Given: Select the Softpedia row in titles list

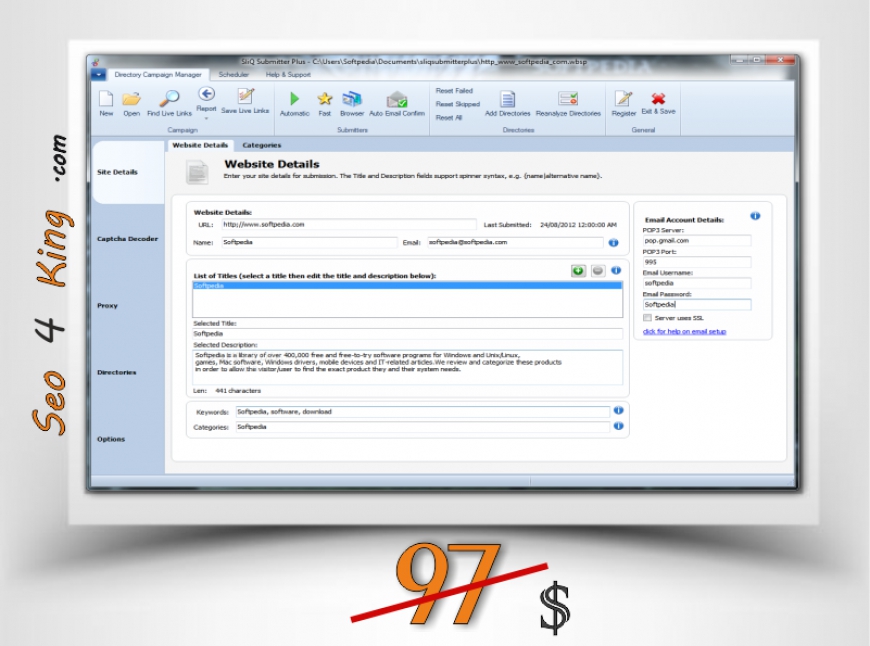Looking at the screenshot, I should point(407,285).
